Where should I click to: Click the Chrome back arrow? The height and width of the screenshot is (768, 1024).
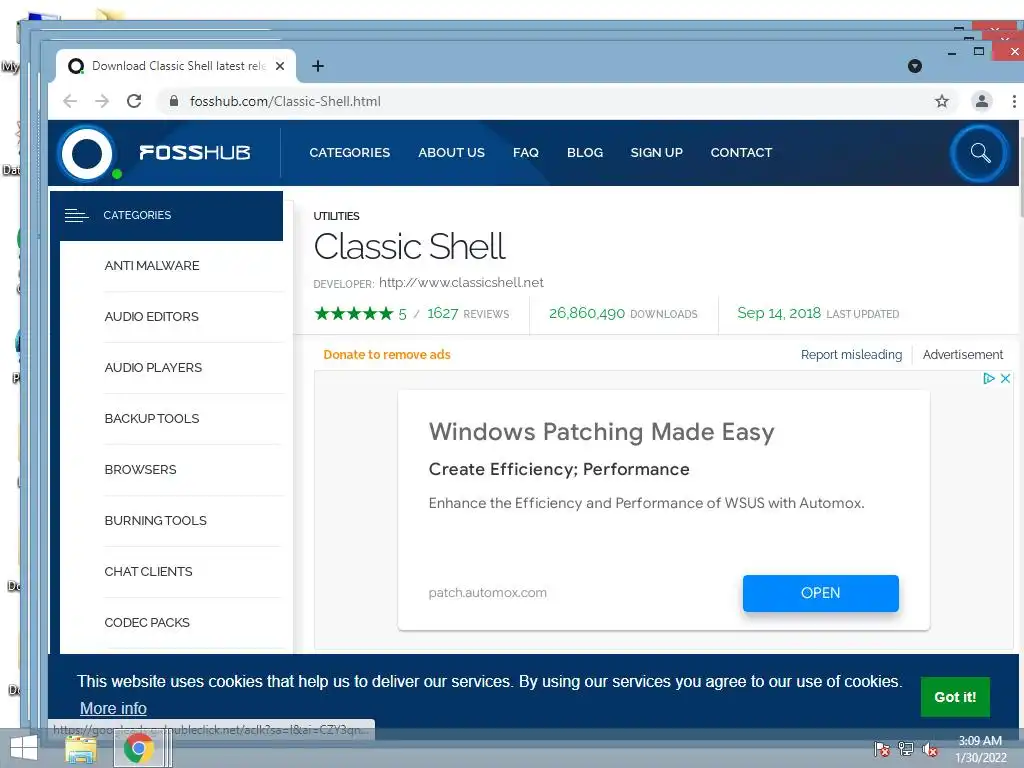coord(70,101)
